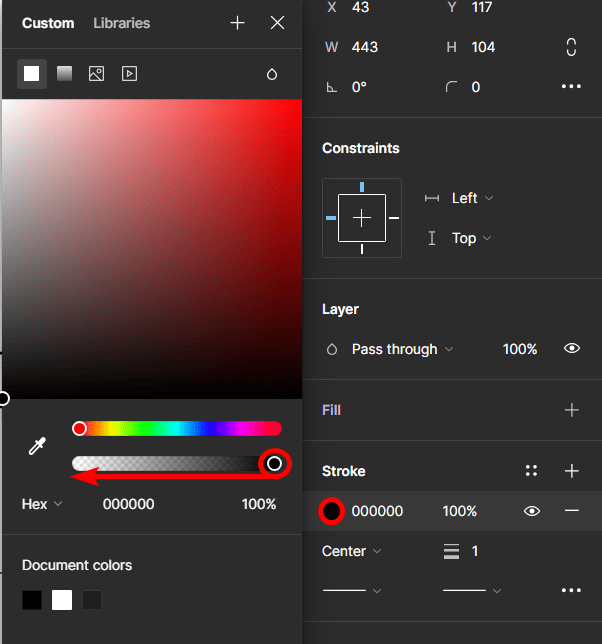Viewport: 602px width, 644px height.
Task: Edit the corner radius value 0
Action: click(x=476, y=87)
